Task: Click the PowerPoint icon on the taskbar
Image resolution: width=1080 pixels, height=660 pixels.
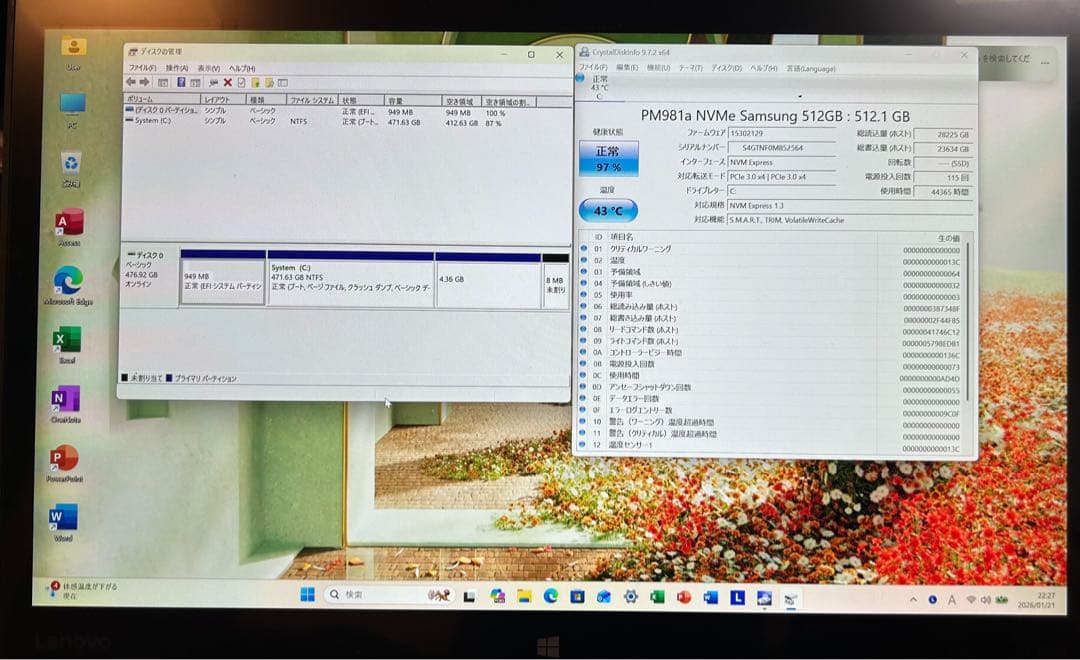Action: point(684,597)
